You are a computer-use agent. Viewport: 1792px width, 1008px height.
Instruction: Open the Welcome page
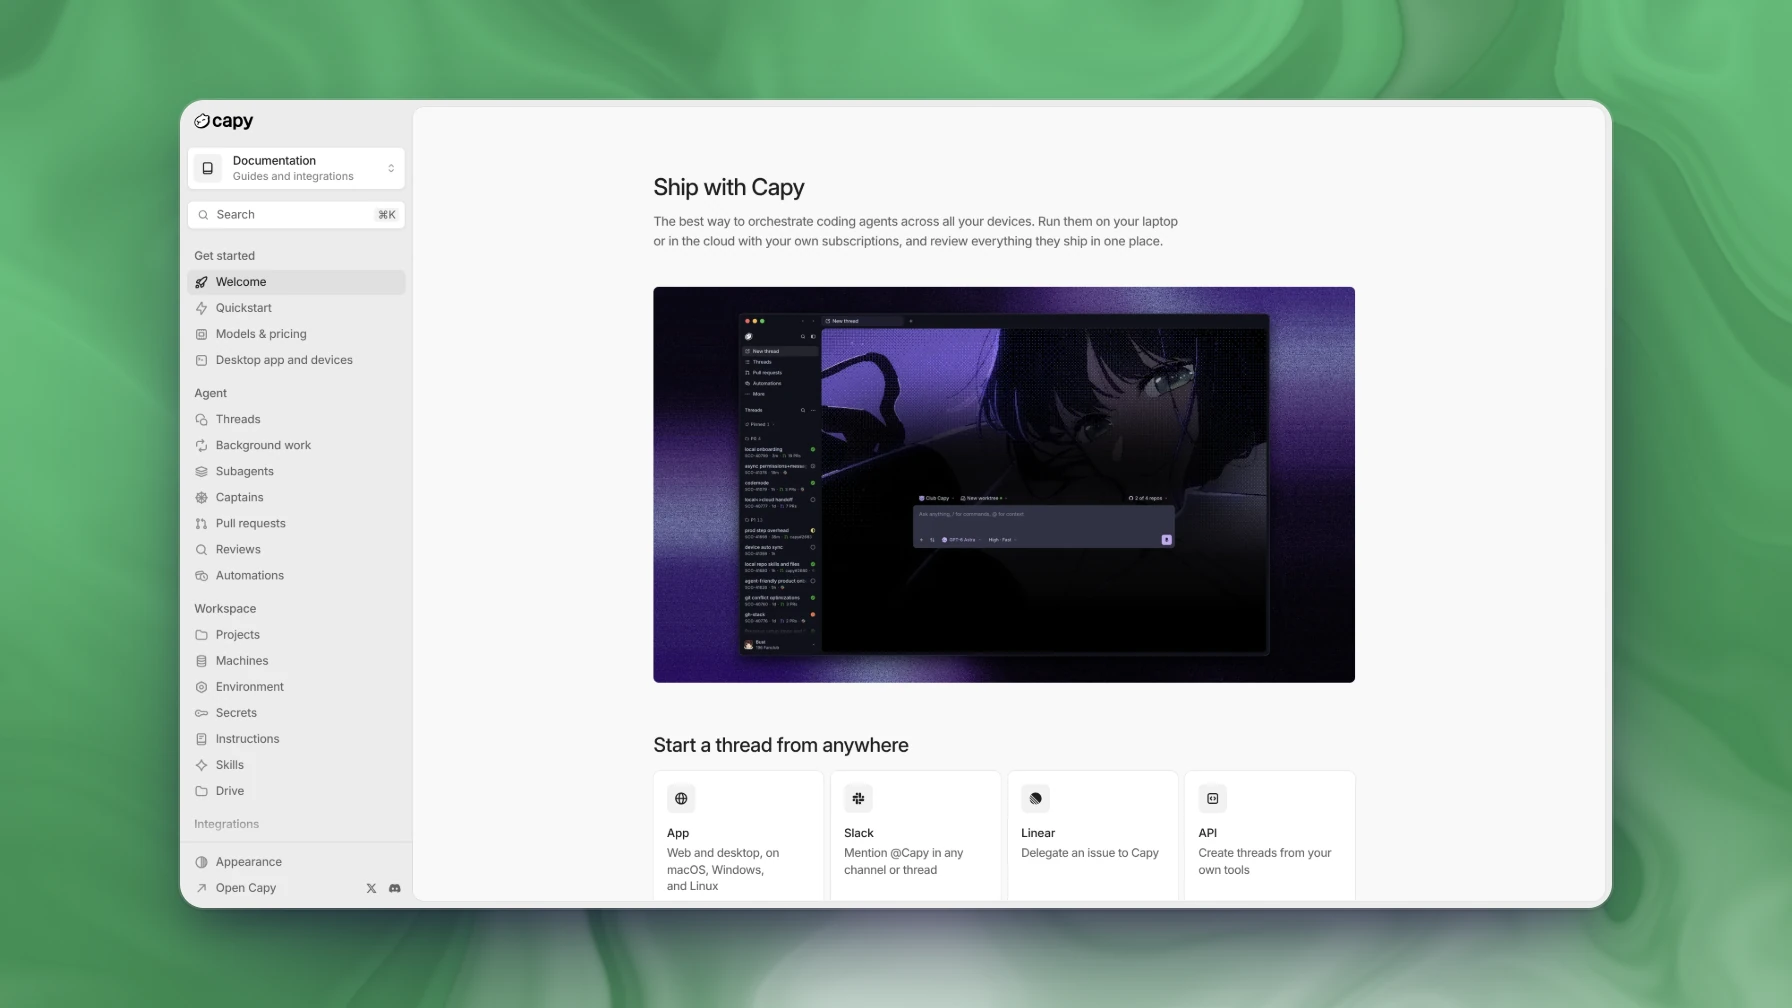click(296, 282)
